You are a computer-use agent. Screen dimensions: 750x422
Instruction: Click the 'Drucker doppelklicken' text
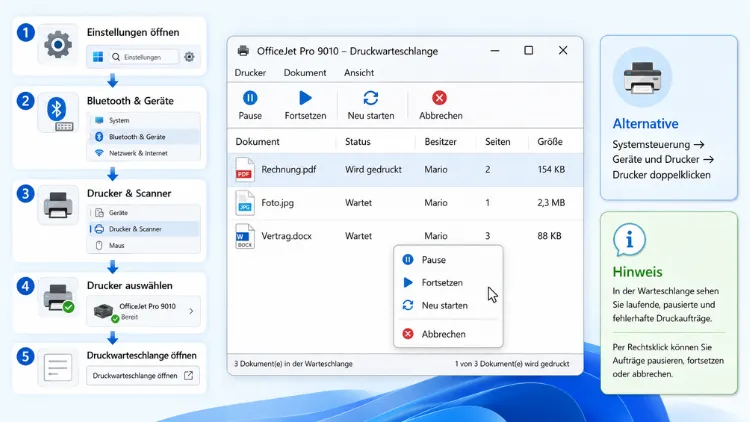[662, 175]
